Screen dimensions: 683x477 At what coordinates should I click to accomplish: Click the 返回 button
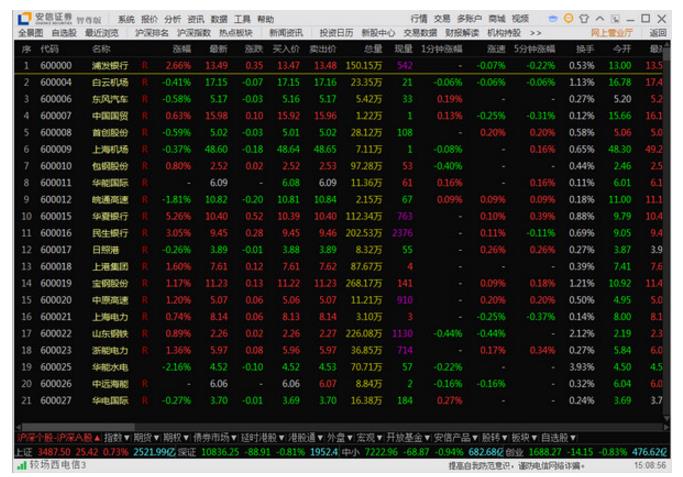click(657, 33)
